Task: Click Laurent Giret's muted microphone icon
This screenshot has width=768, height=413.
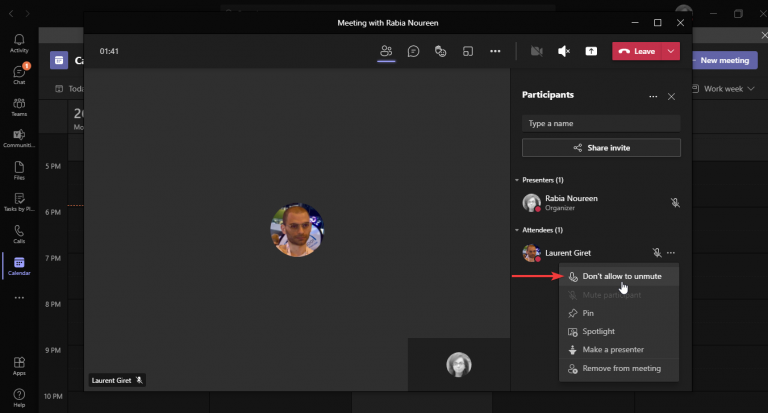Action: tap(657, 253)
